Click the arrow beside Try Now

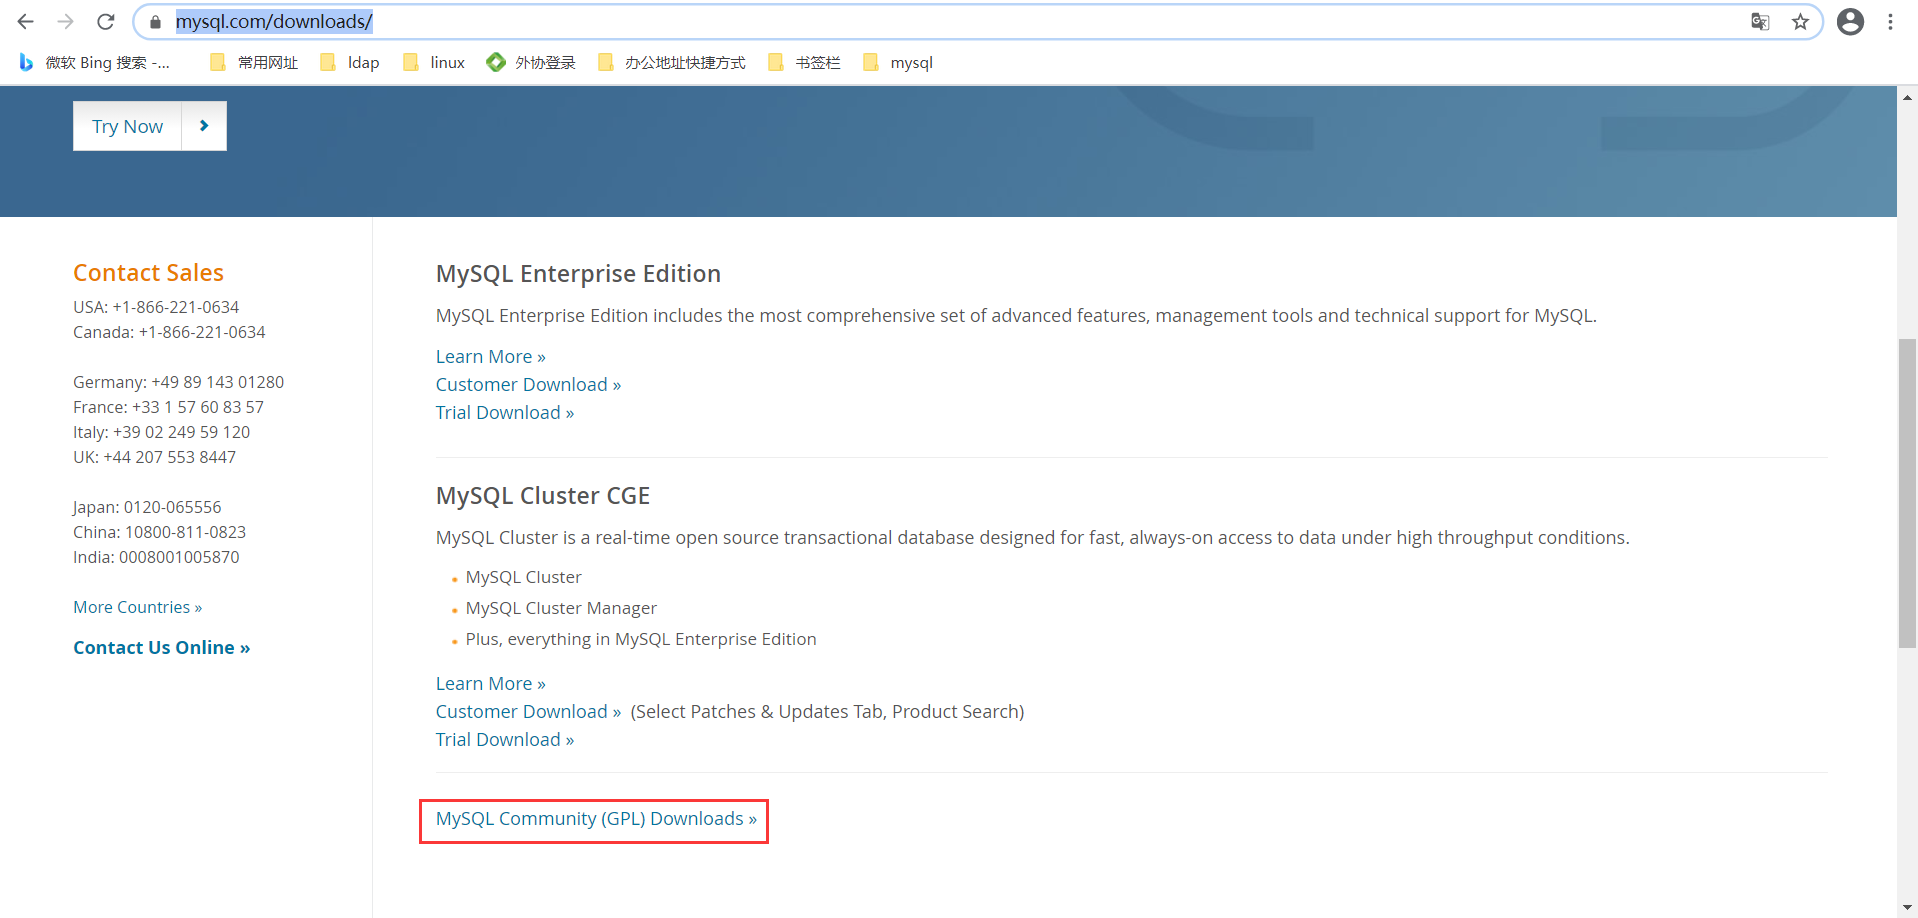204,126
